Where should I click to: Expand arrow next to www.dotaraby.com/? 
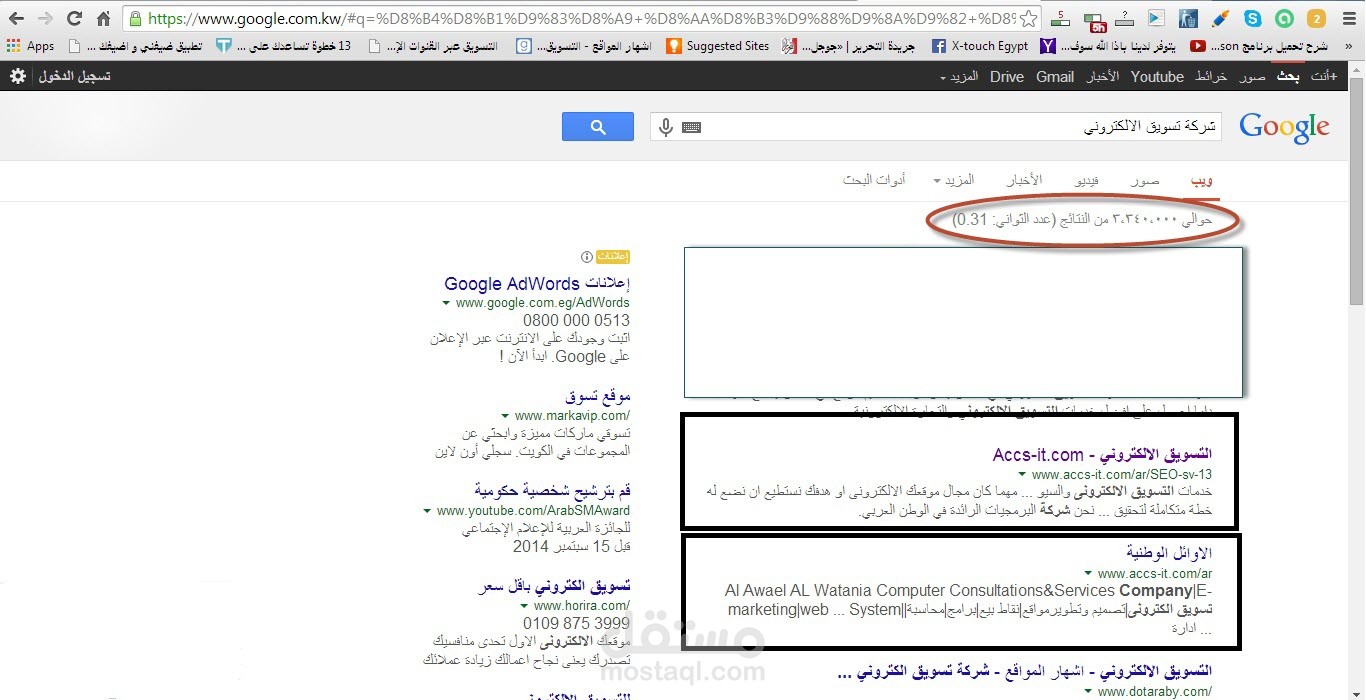coord(1088,692)
